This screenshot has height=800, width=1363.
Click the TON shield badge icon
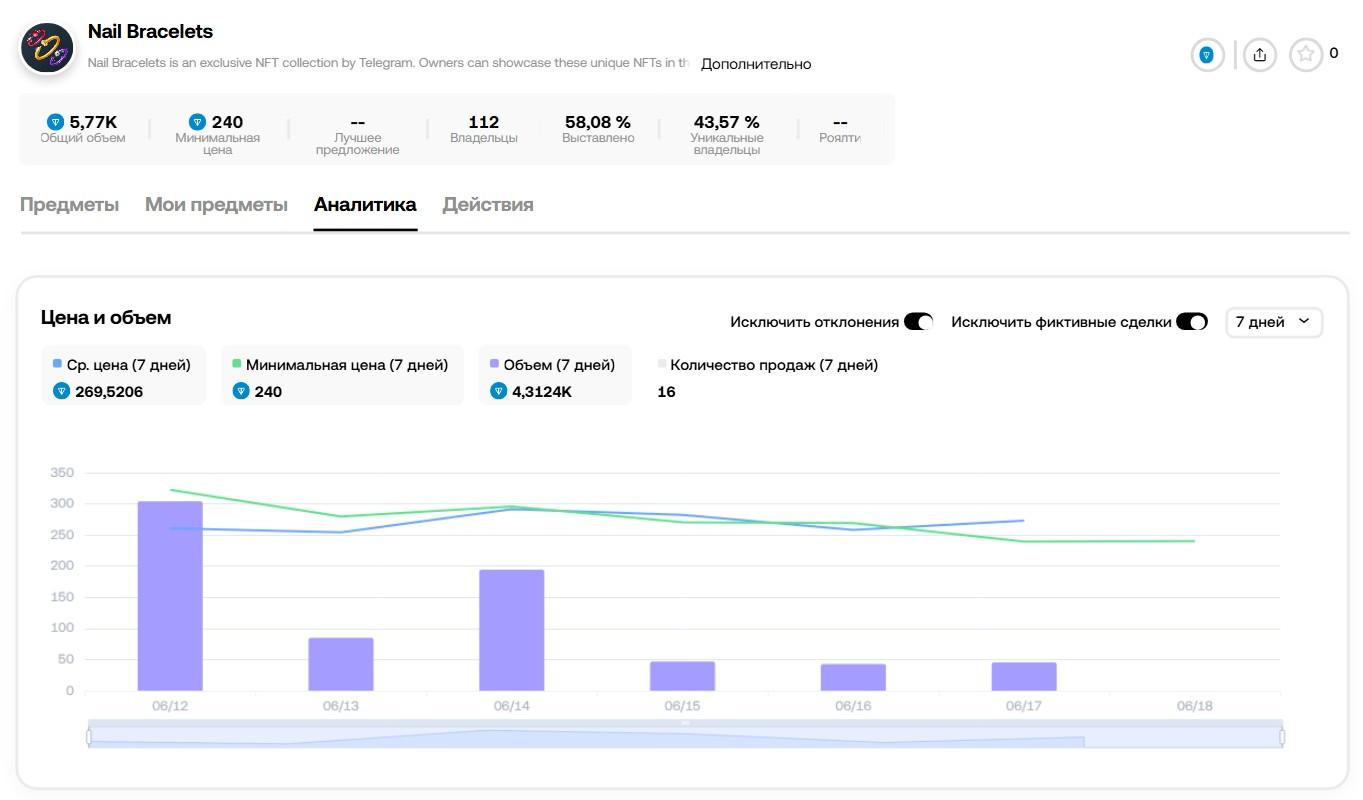tap(1207, 55)
